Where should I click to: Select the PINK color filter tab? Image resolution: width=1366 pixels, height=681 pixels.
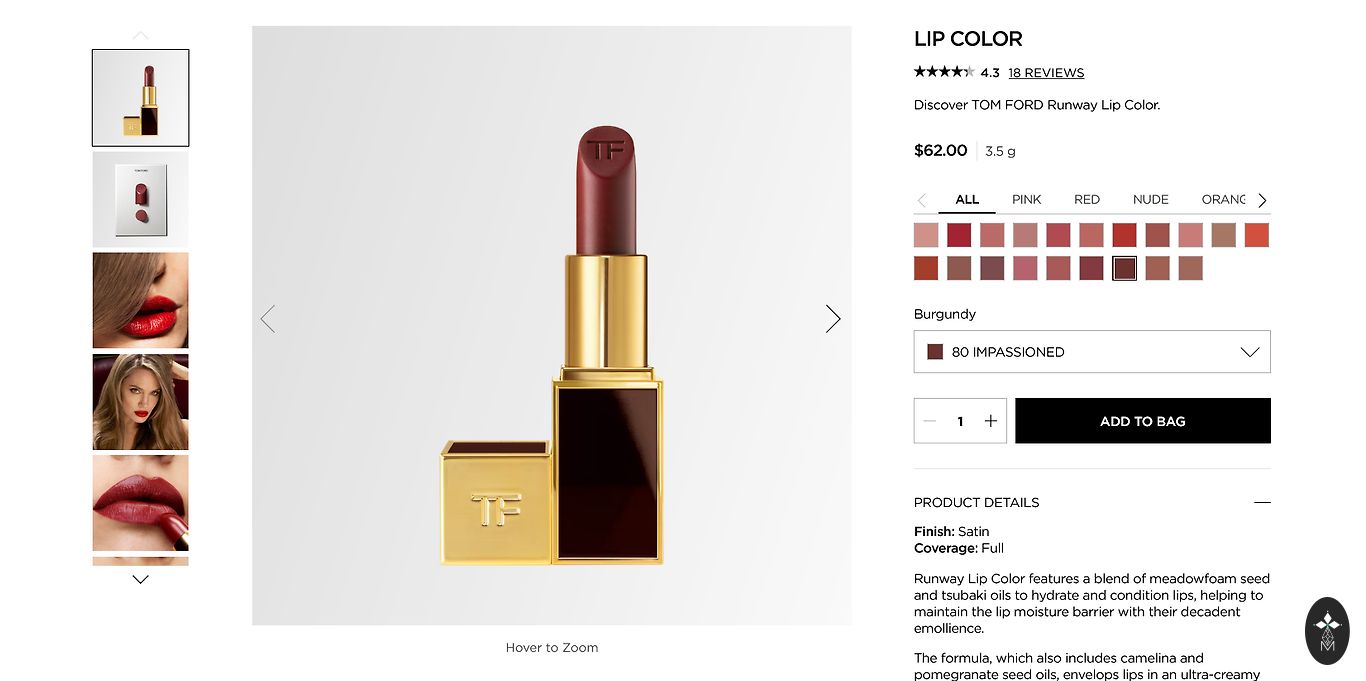pos(1026,199)
